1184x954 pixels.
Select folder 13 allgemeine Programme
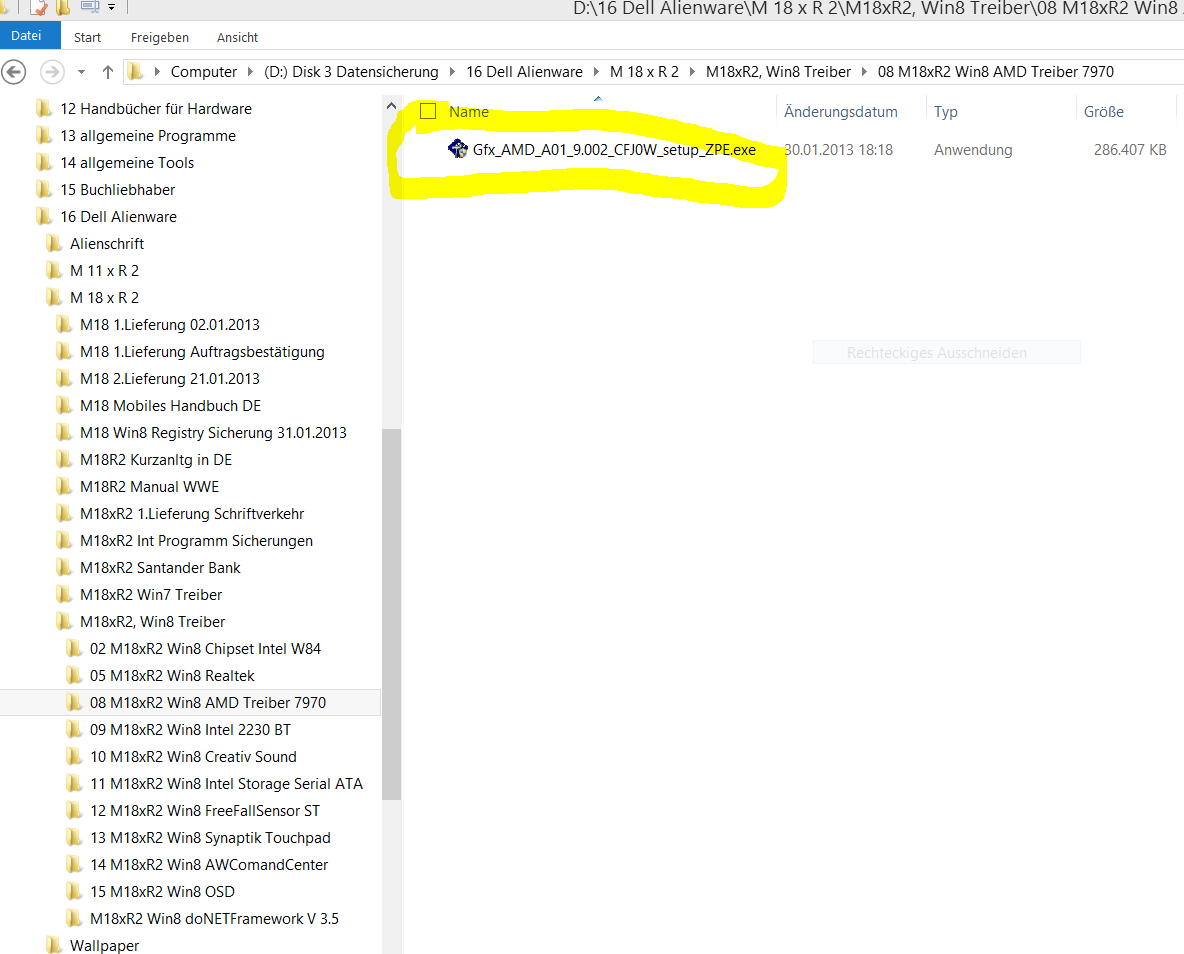pos(147,136)
